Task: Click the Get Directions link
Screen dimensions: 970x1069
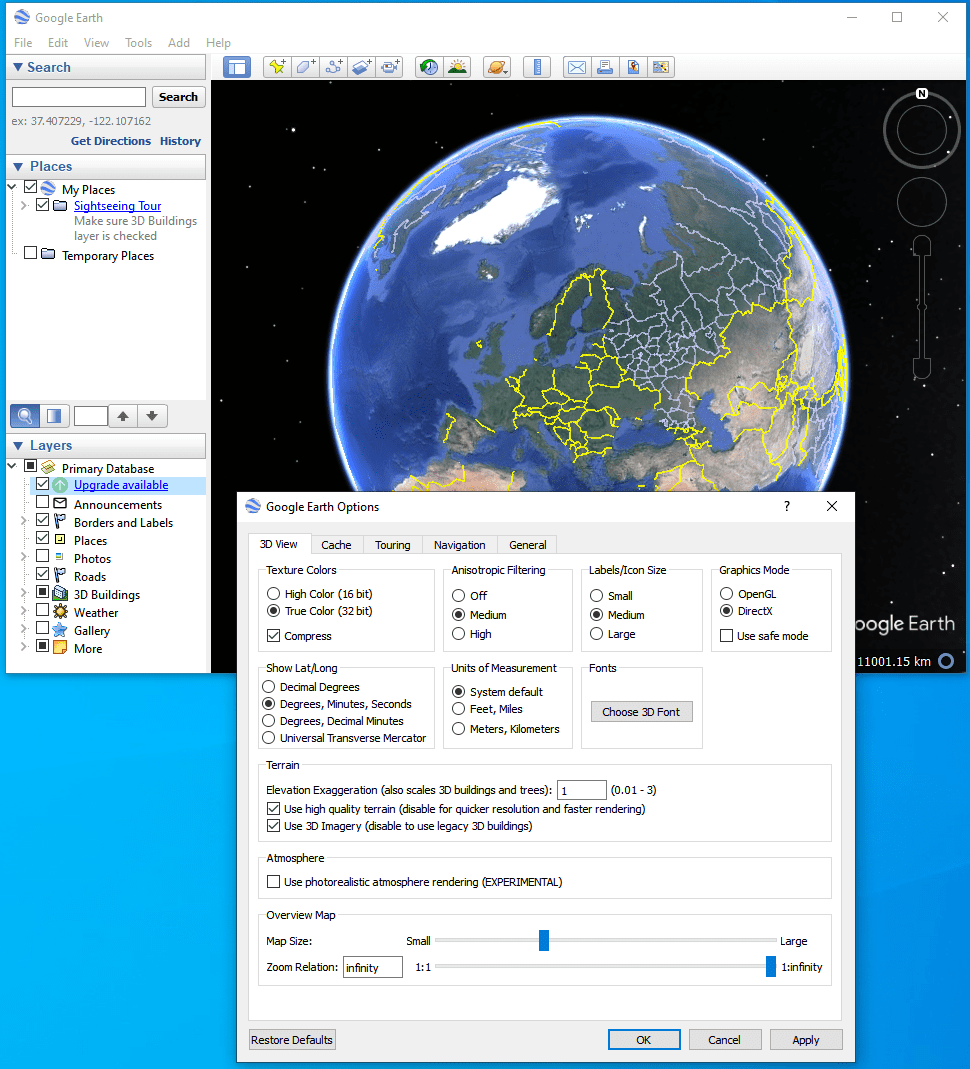Action: (x=111, y=141)
